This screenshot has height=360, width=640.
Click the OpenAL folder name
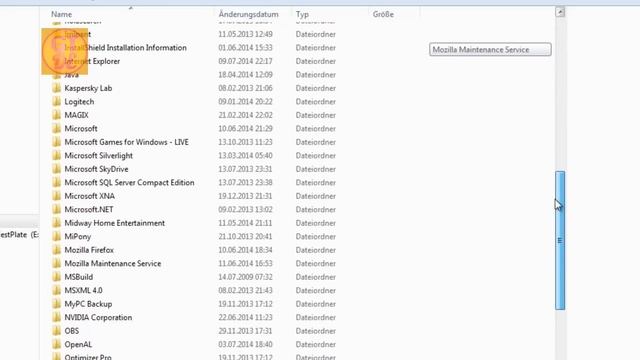tap(78, 344)
